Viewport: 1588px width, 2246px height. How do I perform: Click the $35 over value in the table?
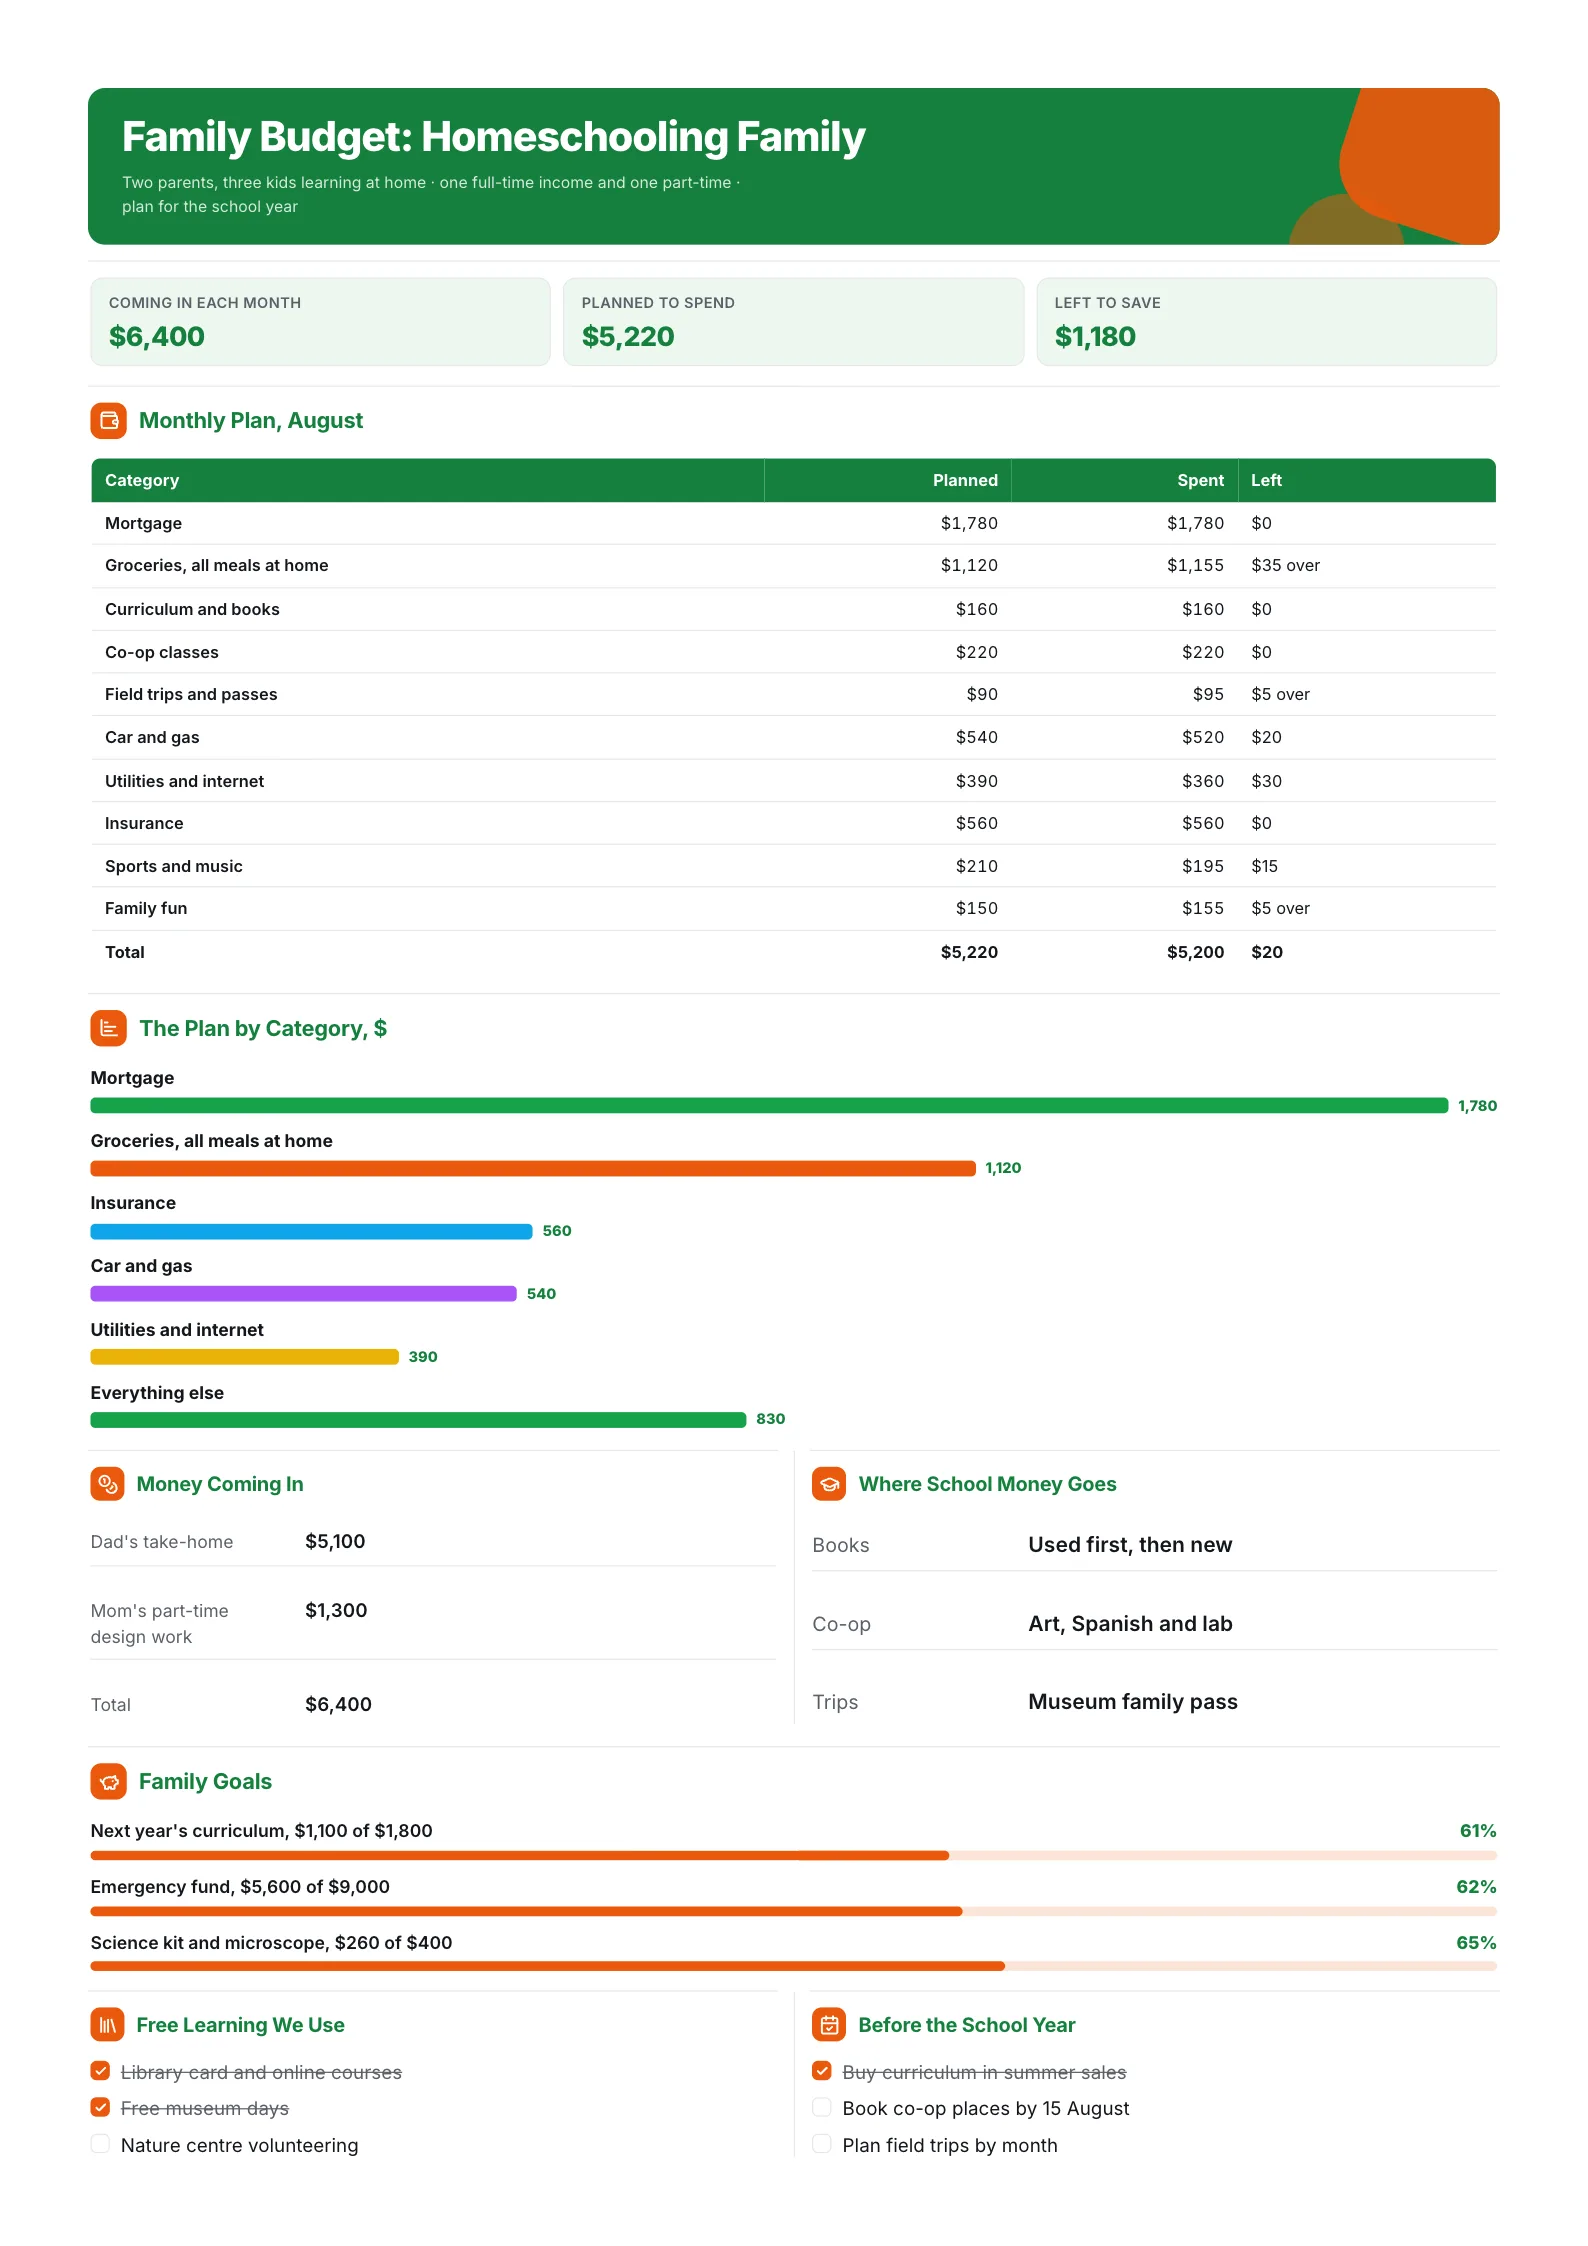(x=1285, y=566)
